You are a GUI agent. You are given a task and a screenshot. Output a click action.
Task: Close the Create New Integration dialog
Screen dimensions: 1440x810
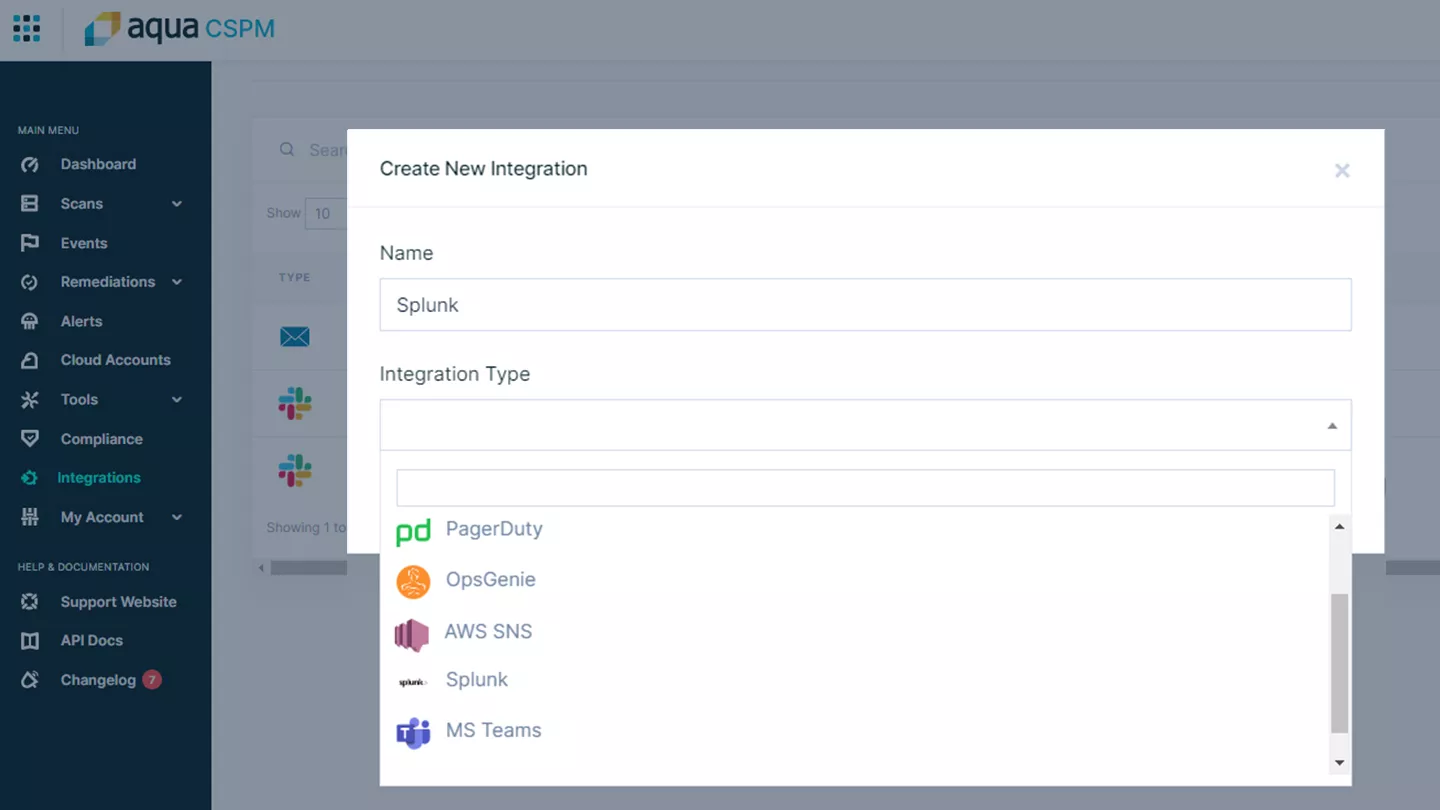(x=1342, y=170)
